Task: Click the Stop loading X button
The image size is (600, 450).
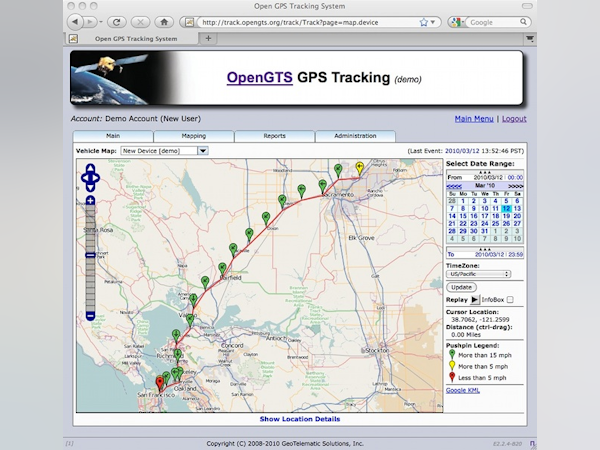Action: (140, 22)
